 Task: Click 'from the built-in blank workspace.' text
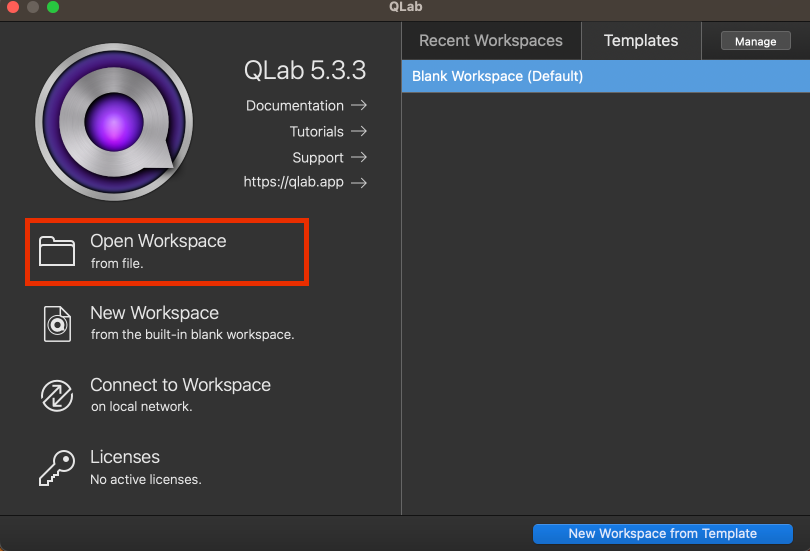(193, 335)
